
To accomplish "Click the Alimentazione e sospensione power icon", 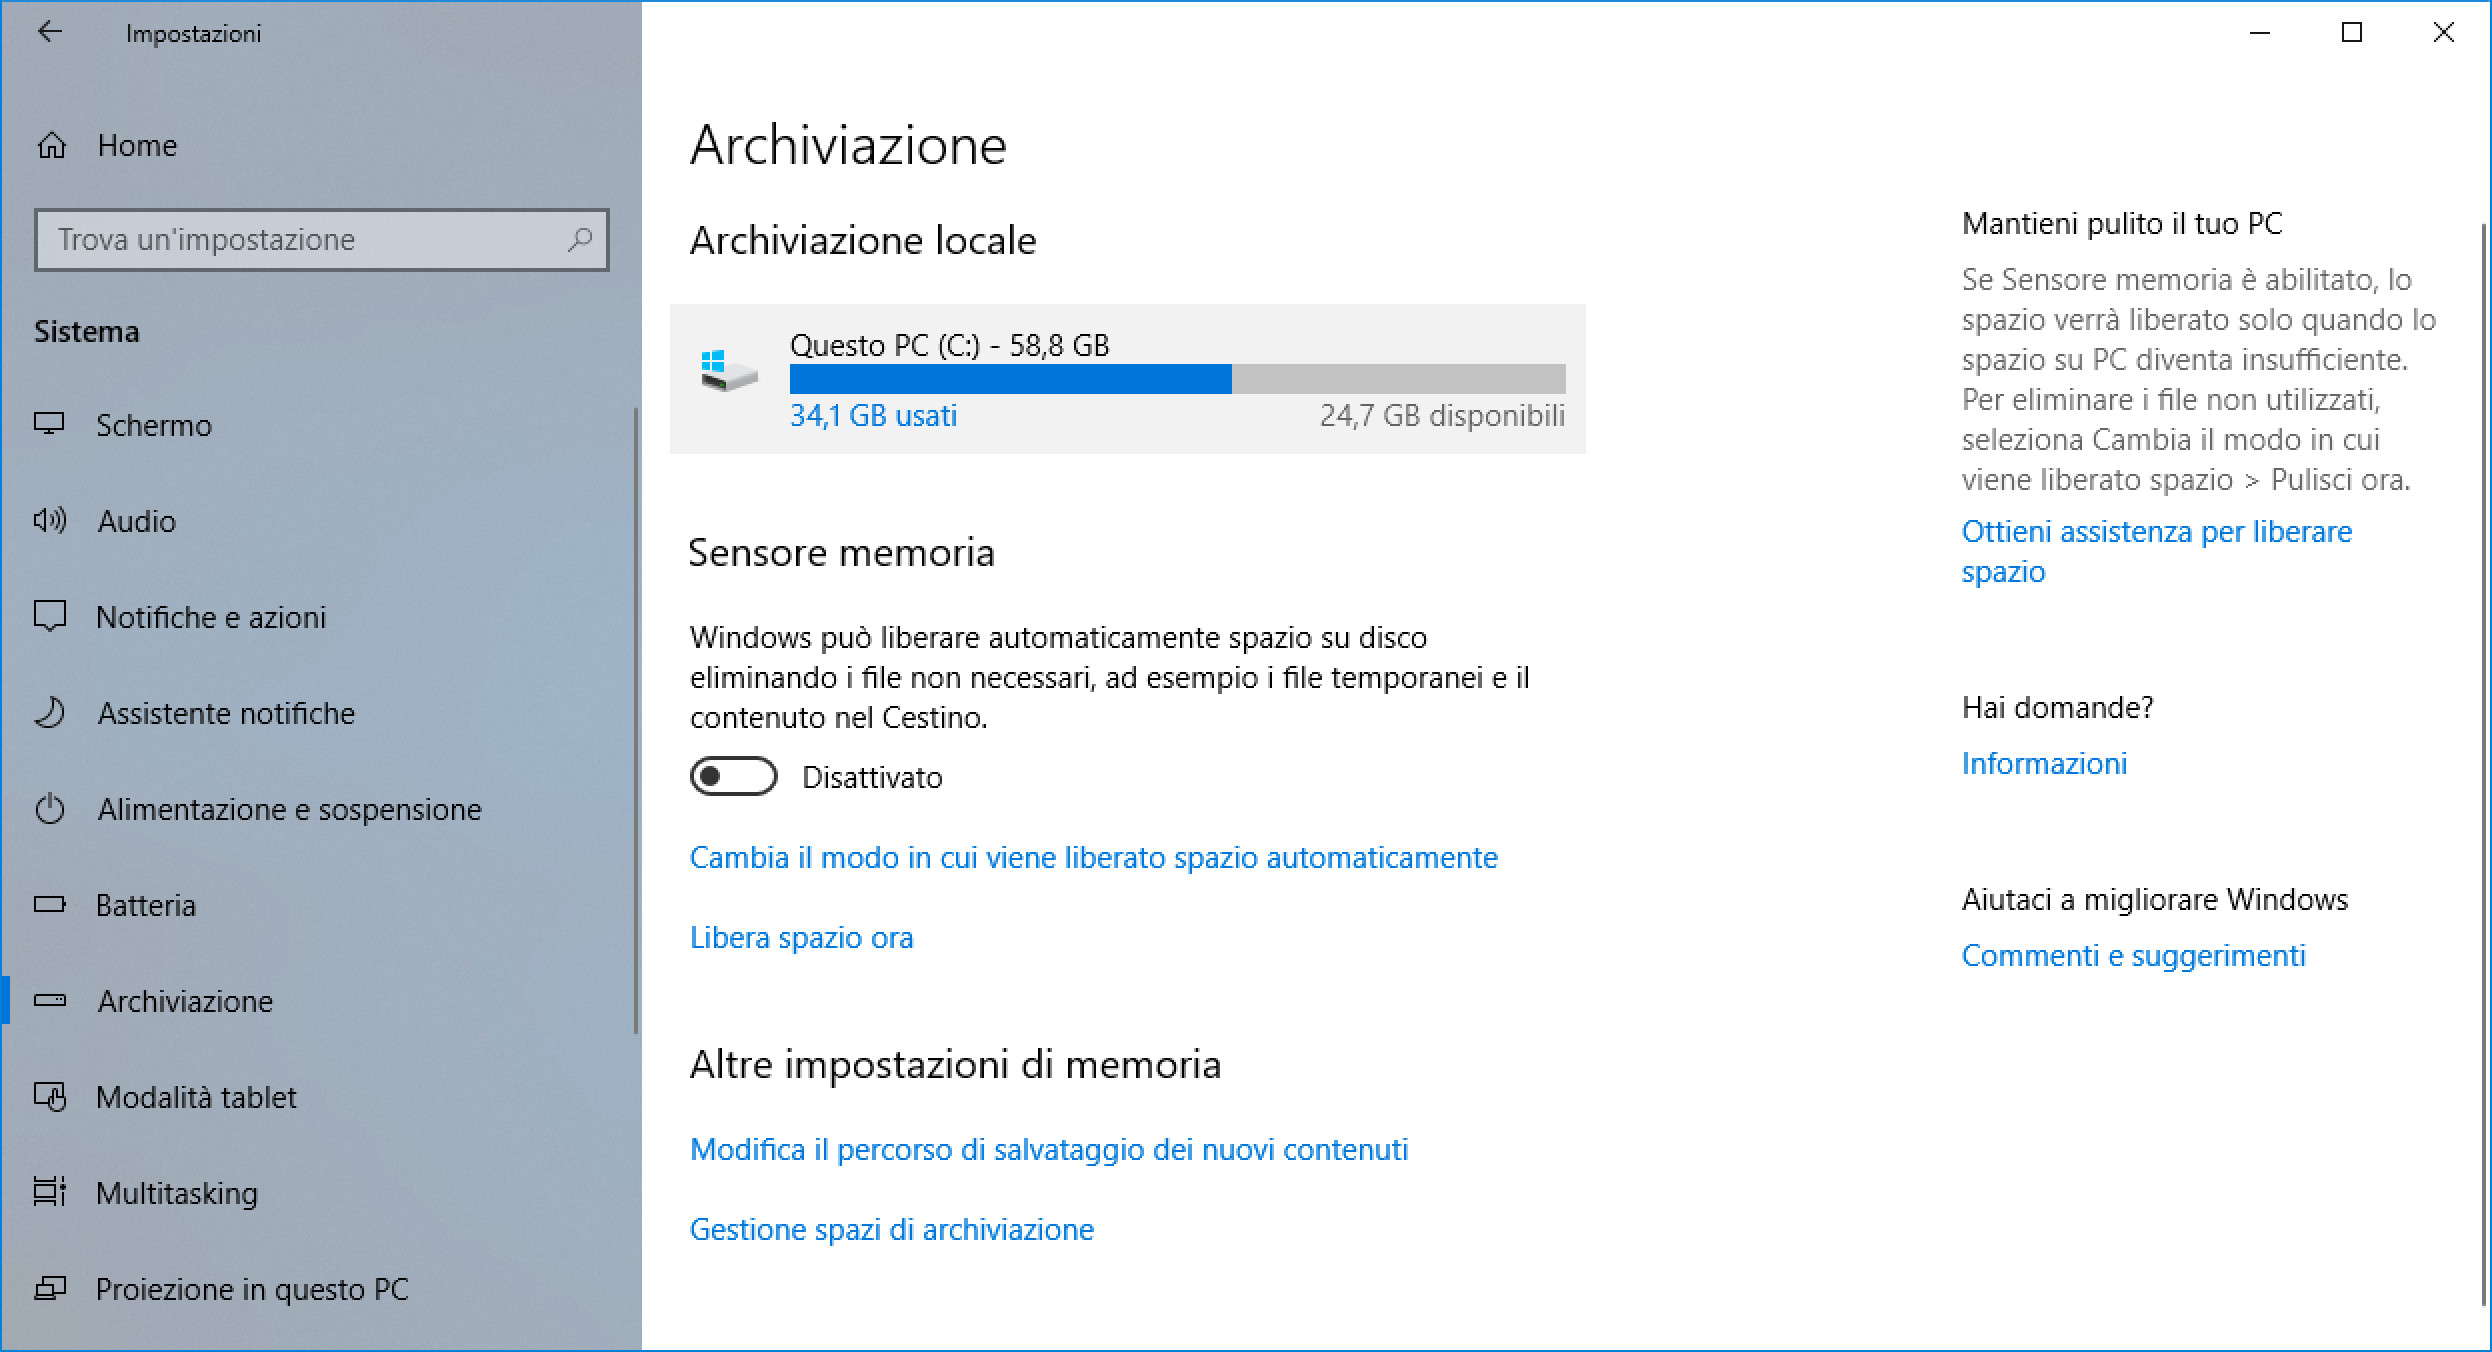I will (50, 809).
